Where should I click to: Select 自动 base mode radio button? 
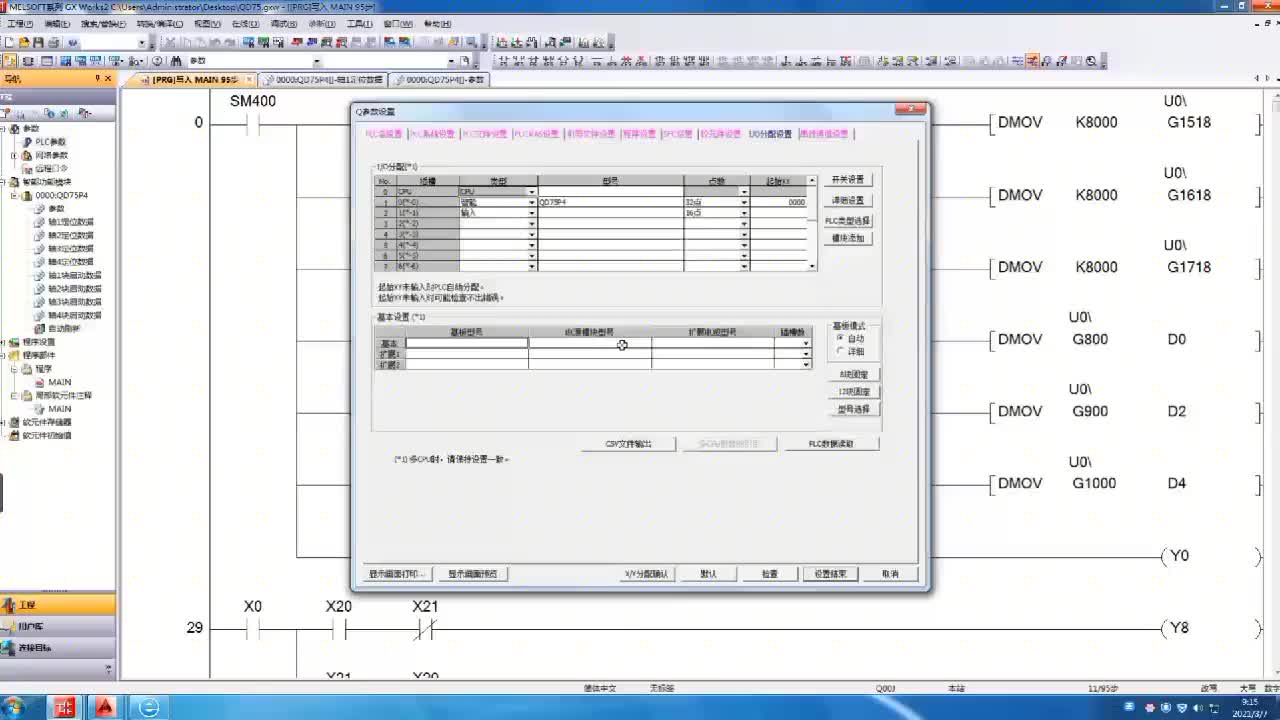(x=840, y=338)
